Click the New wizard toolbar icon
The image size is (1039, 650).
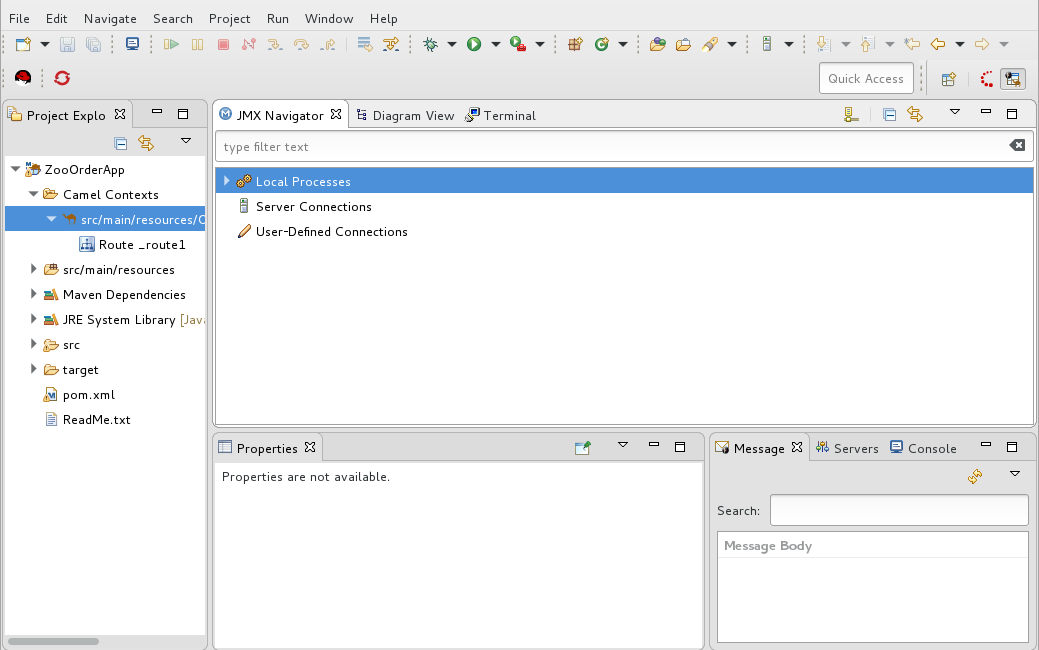(x=23, y=44)
